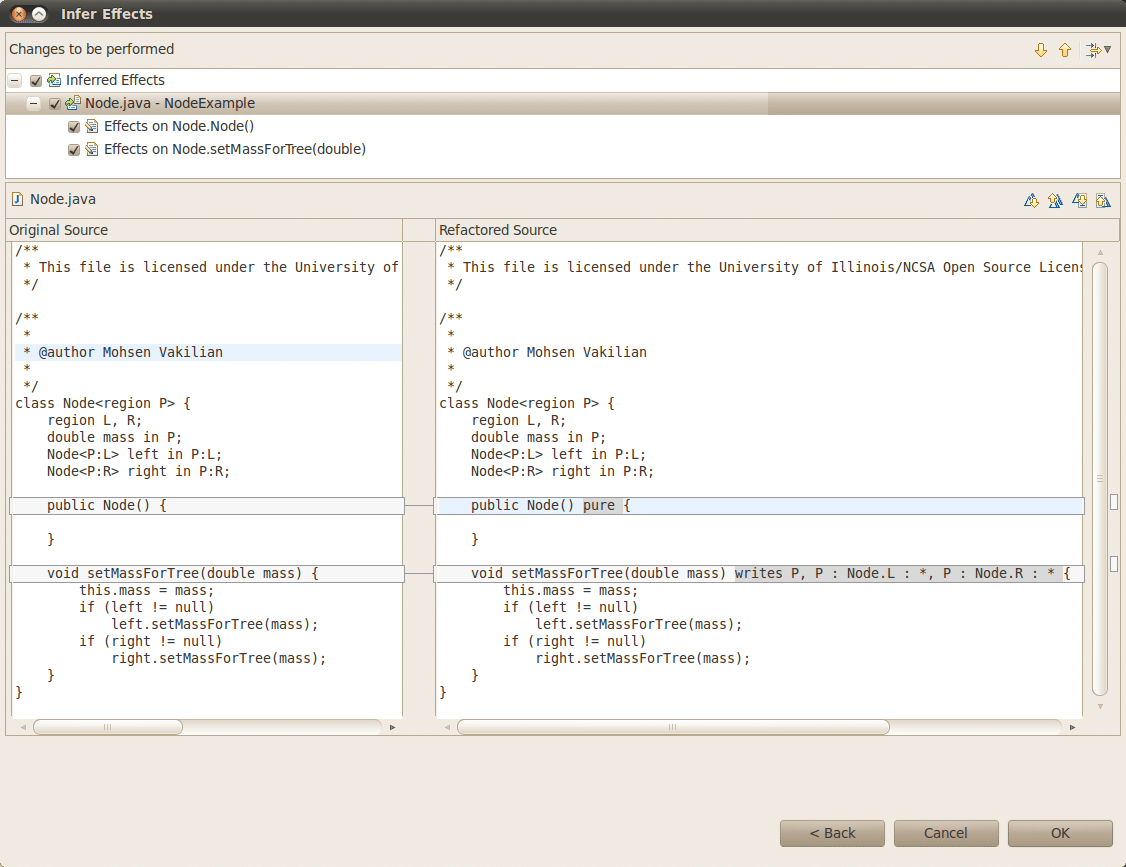Select the Node.java - NodeExample row
This screenshot has width=1126, height=867.
[563, 103]
